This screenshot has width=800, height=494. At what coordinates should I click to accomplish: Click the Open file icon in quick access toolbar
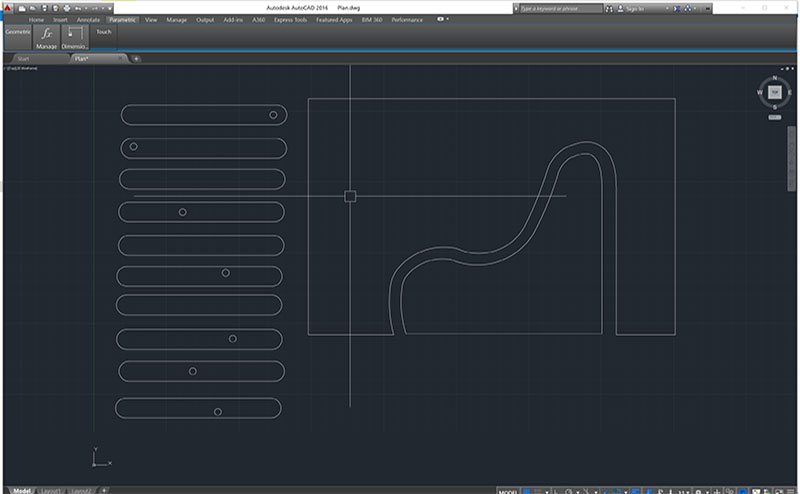(x=33, y=9)
